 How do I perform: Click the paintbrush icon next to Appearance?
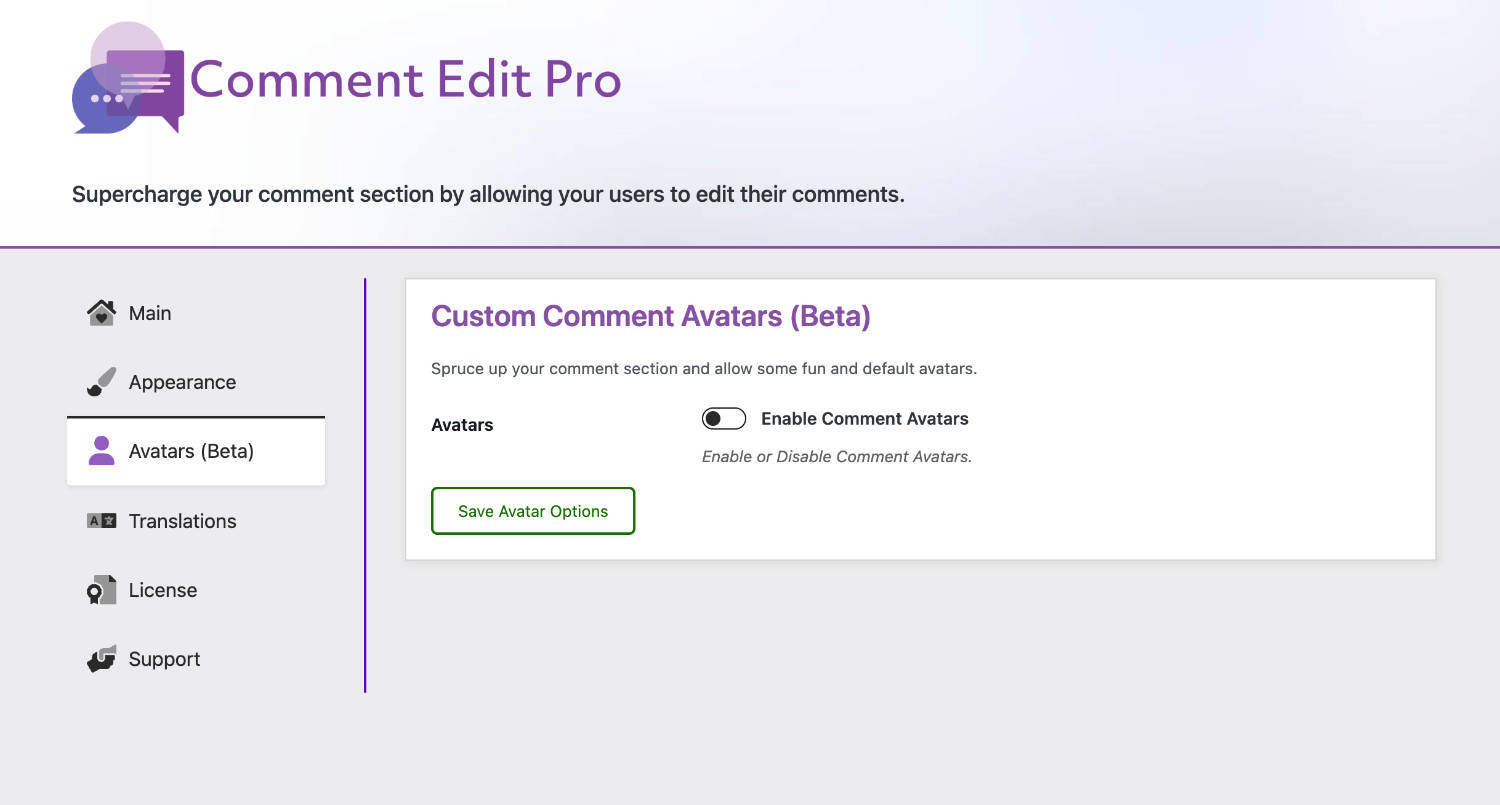click(101, 382)
